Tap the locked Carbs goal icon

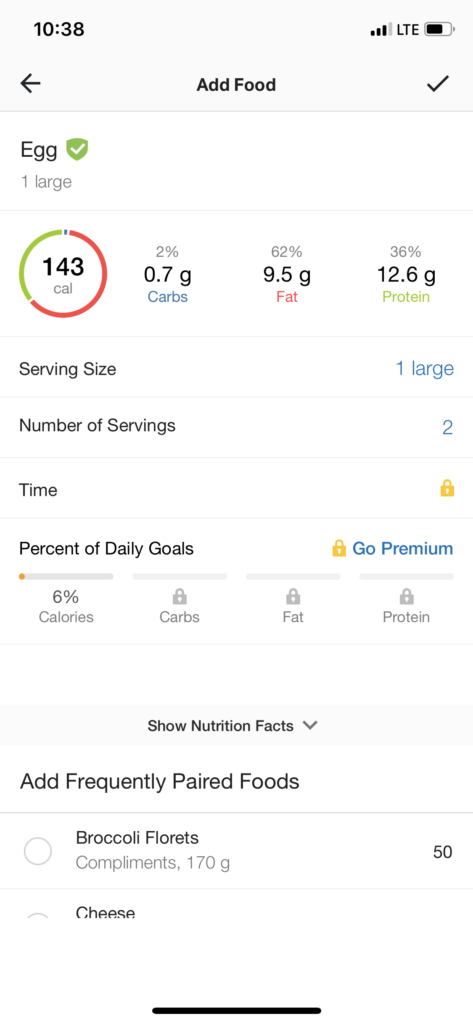pyautogui.click(x=180, y=596)
